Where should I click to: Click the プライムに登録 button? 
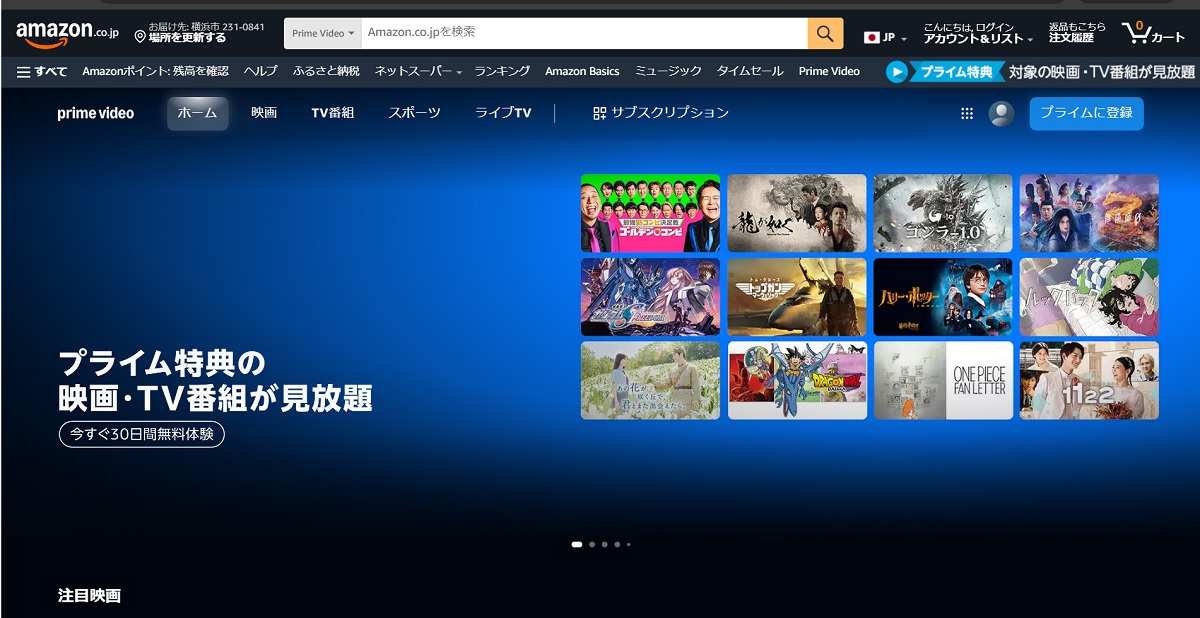[1086, 113]
